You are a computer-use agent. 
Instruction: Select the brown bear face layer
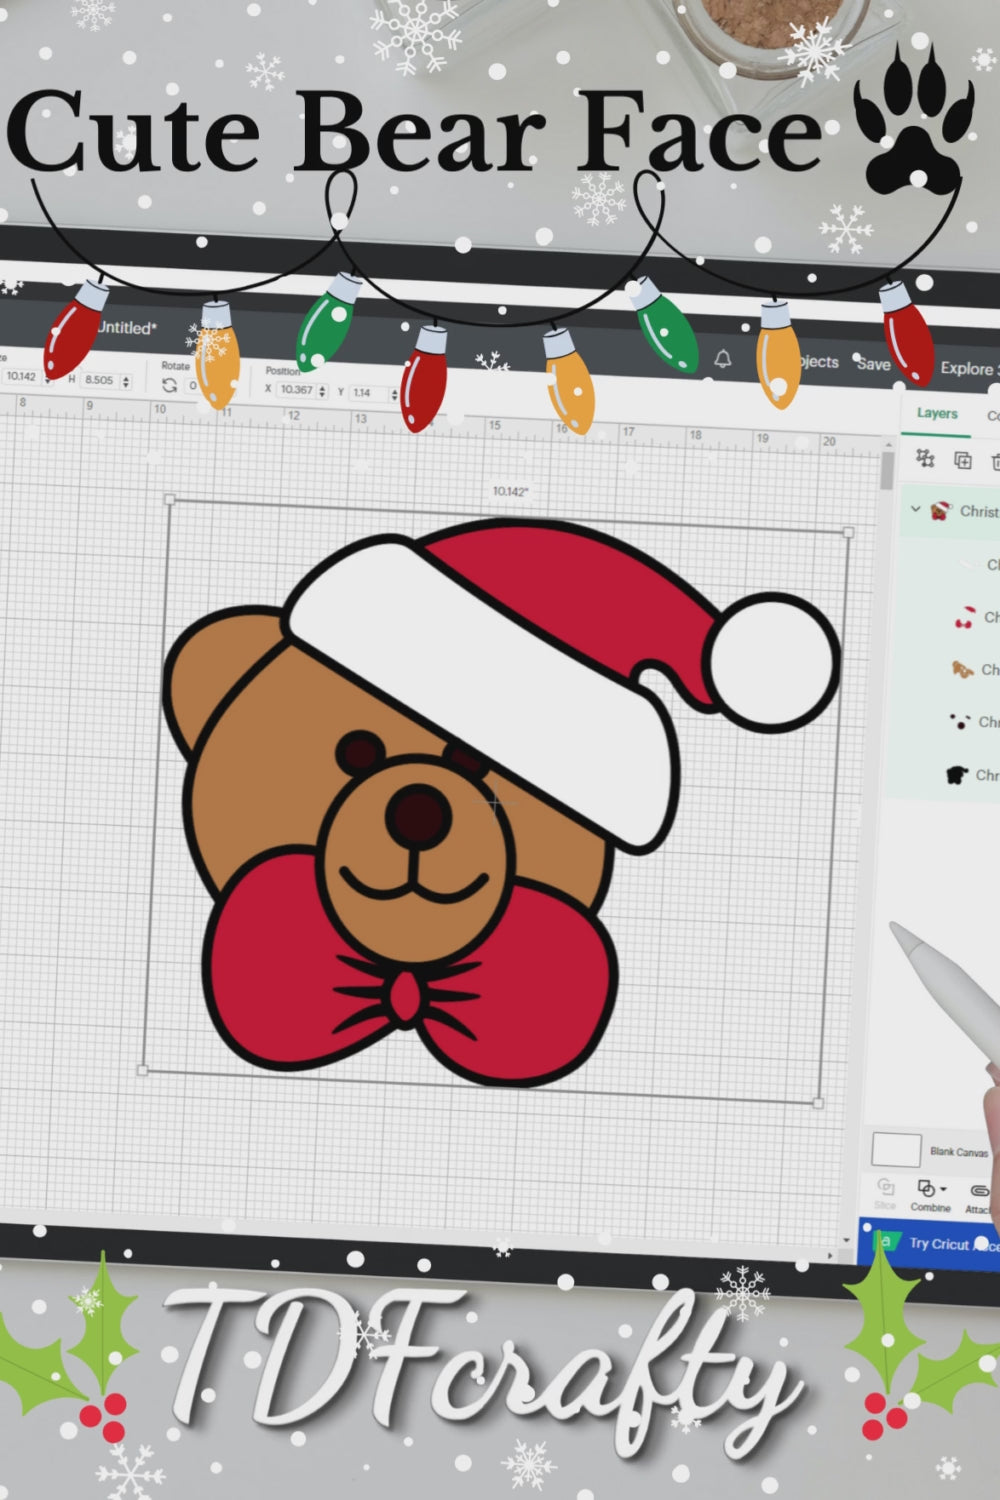(962, 669)
